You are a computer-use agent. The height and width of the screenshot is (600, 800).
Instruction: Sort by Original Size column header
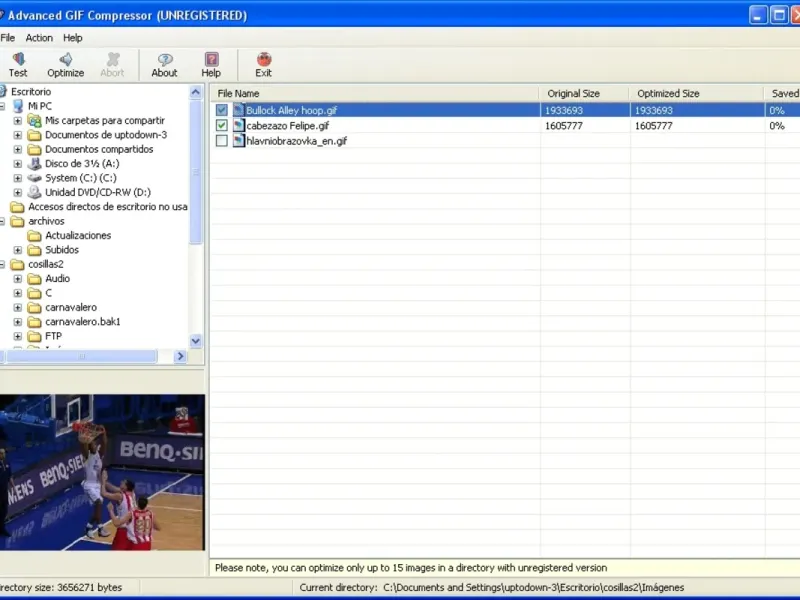pyautogui.click(x=573, y=94)
